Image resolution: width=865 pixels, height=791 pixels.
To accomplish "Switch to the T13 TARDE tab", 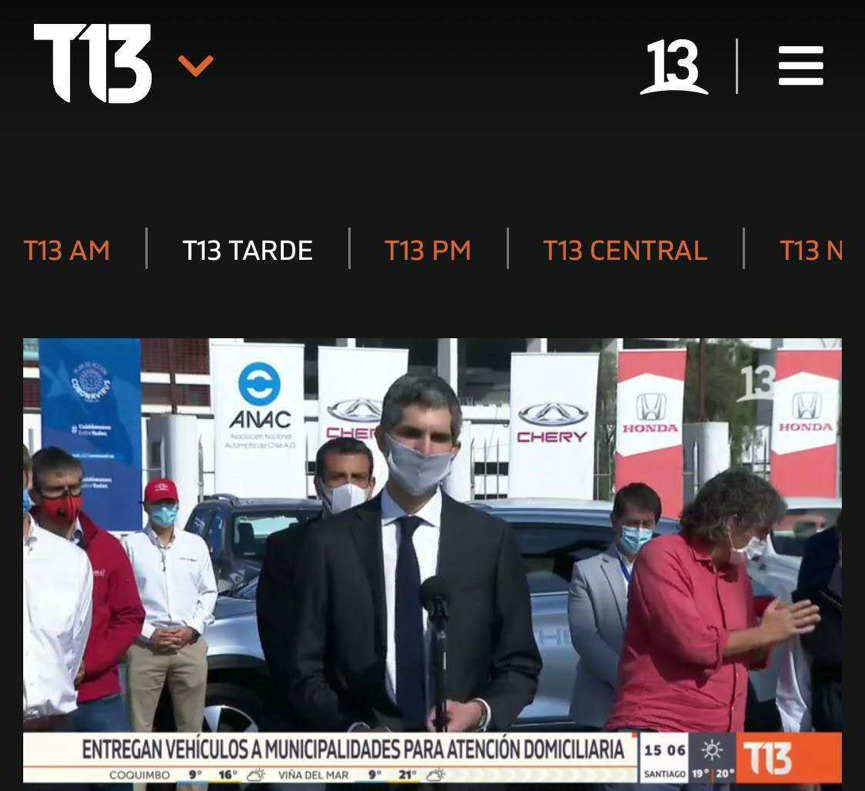I will pyautogui.click(x=247, y=250).
